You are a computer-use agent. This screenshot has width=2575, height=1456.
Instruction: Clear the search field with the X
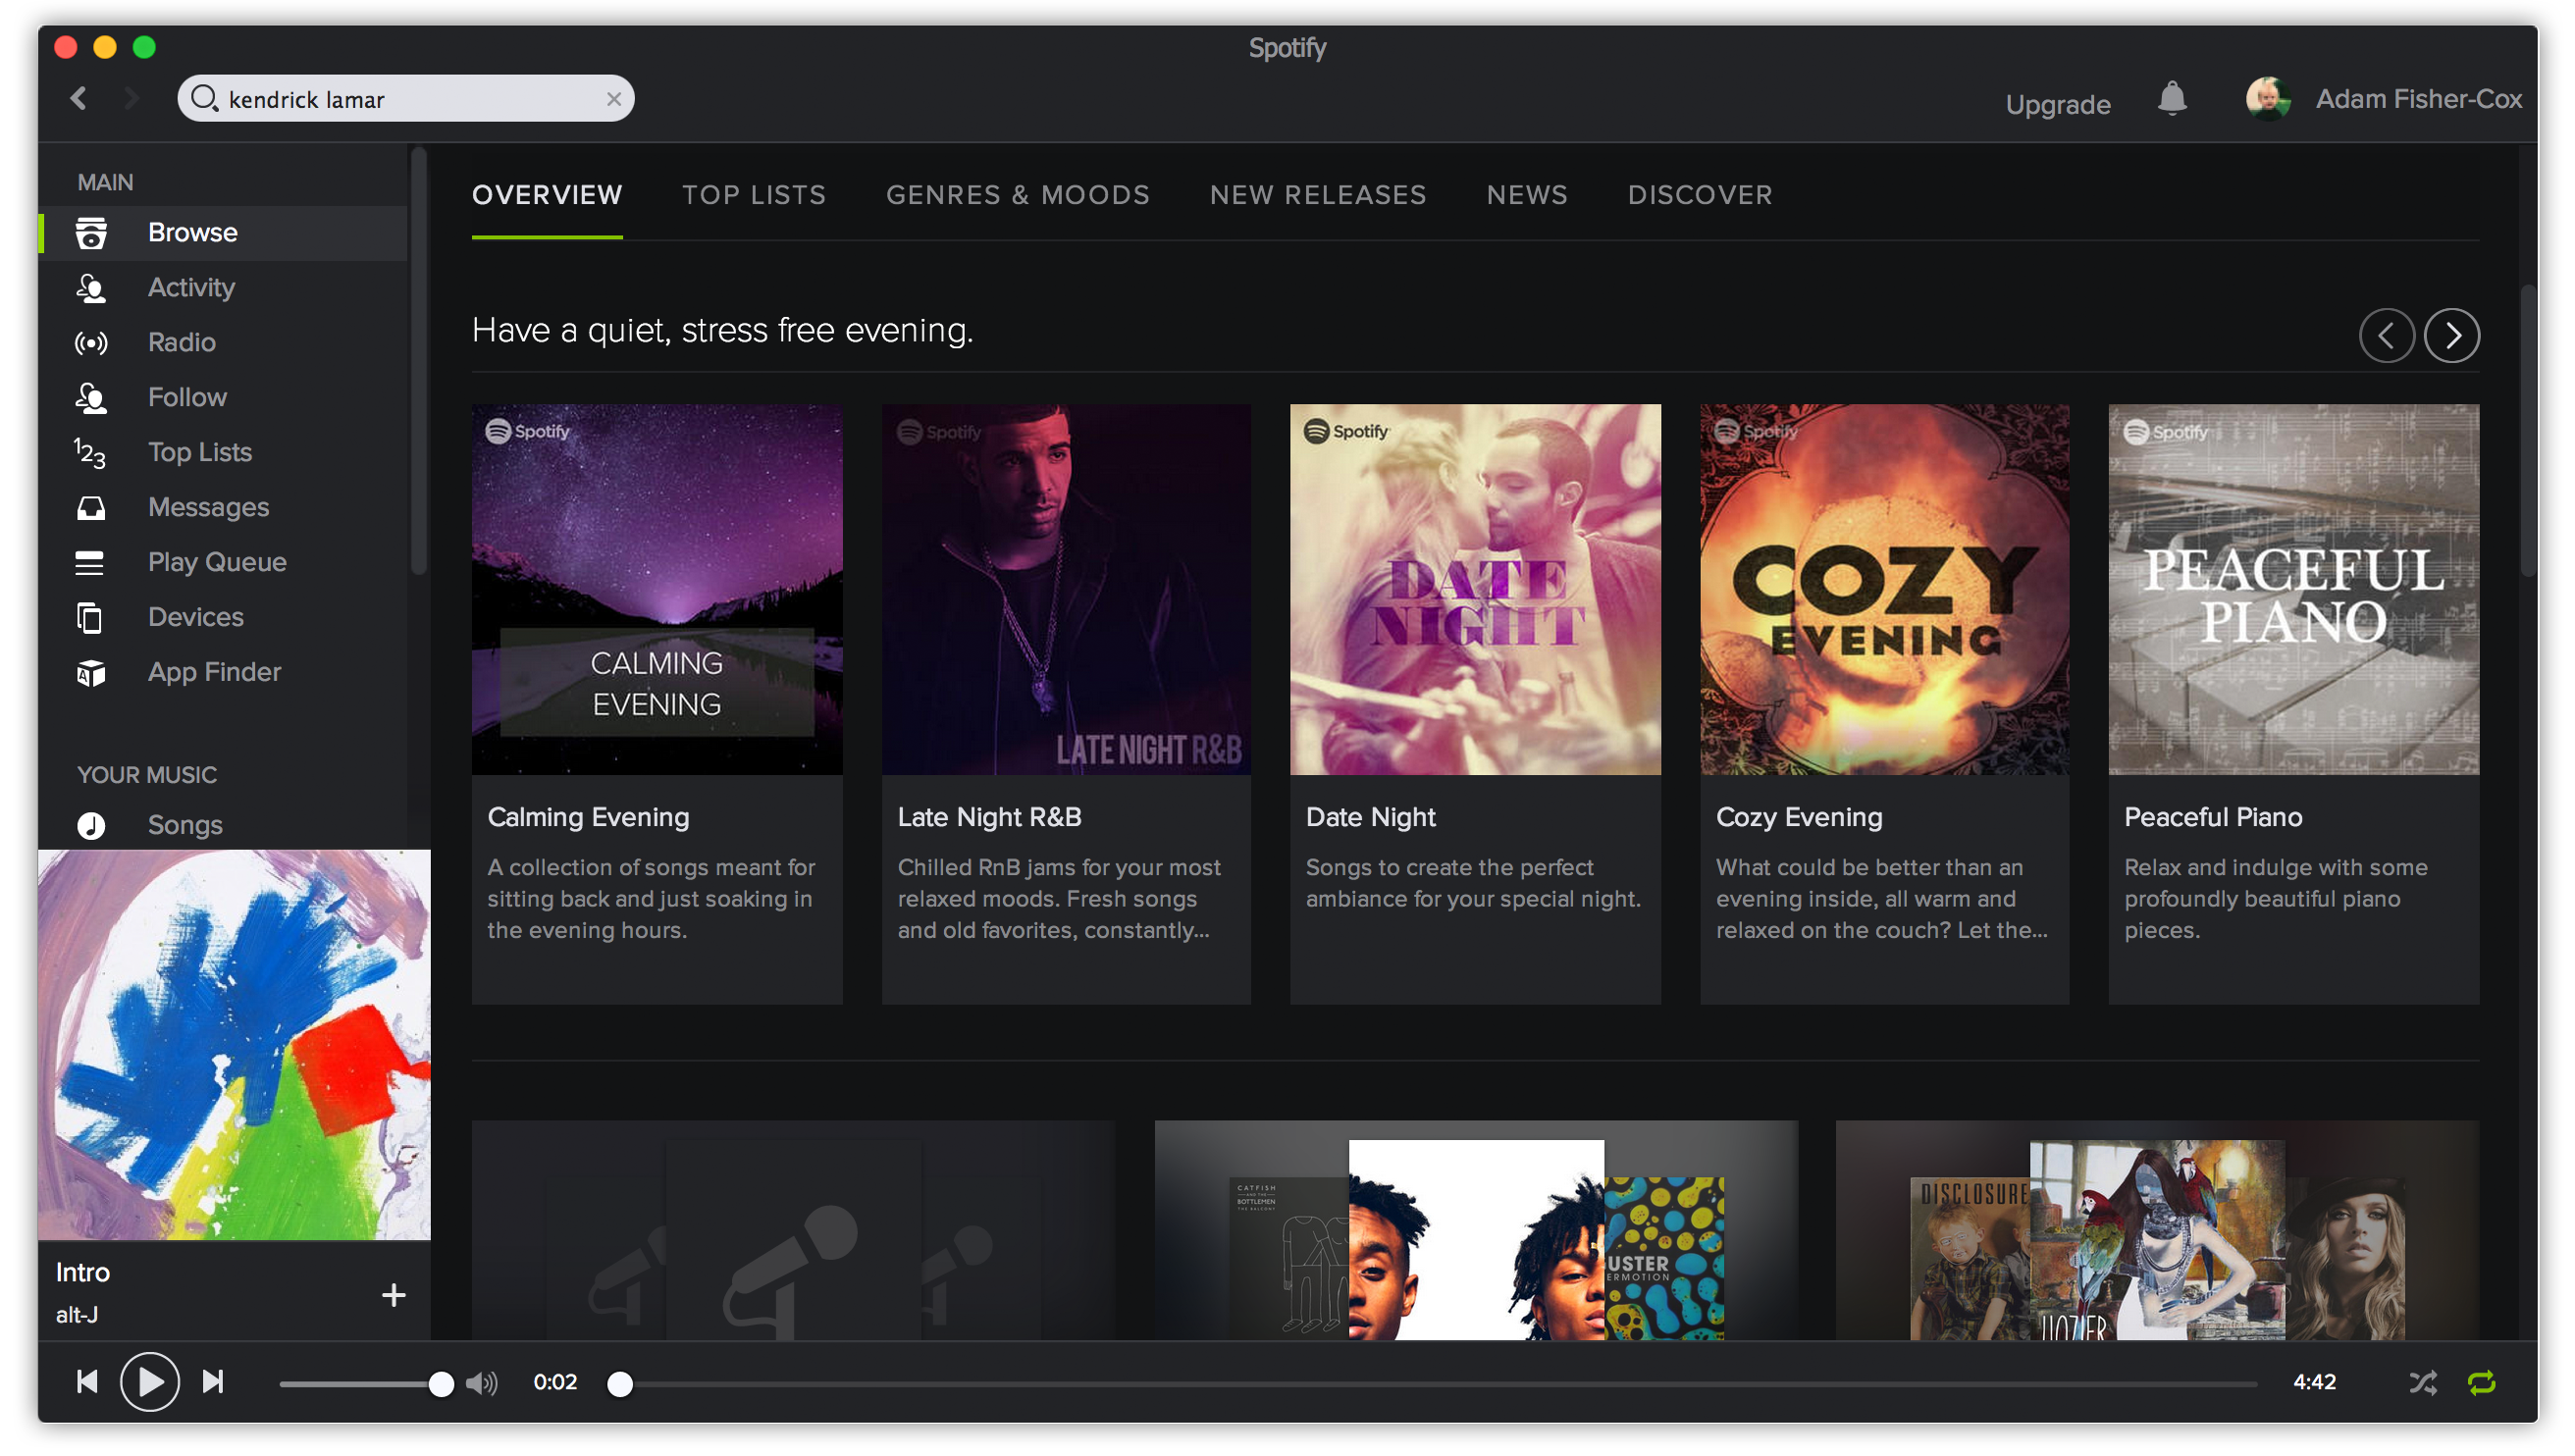click(613, 99)
